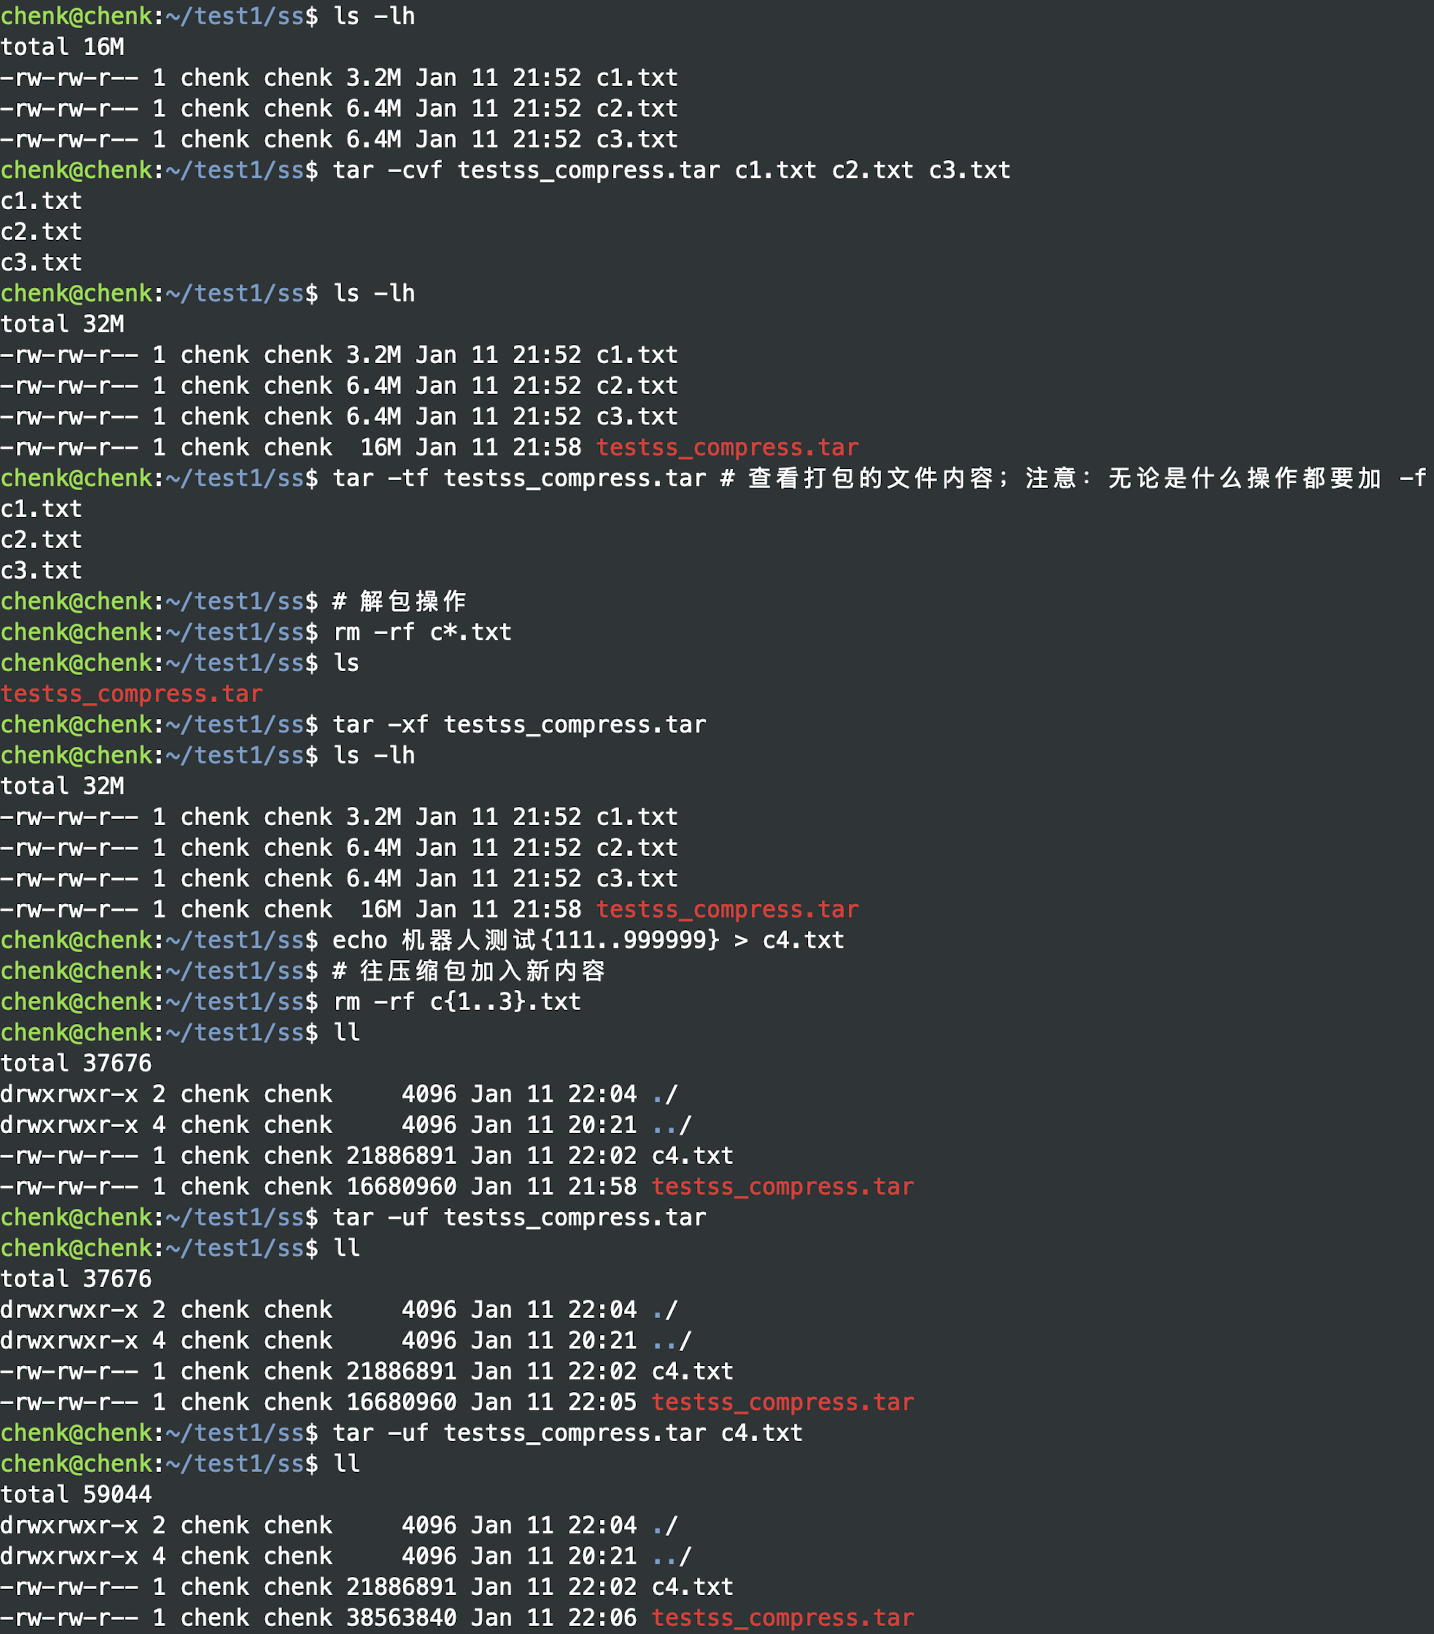Image resolution: width=1434 pixels, height=1634 pixels.
Task: Click the red filename on its own line
Action: pyautogui.click(x=131, y=694)
